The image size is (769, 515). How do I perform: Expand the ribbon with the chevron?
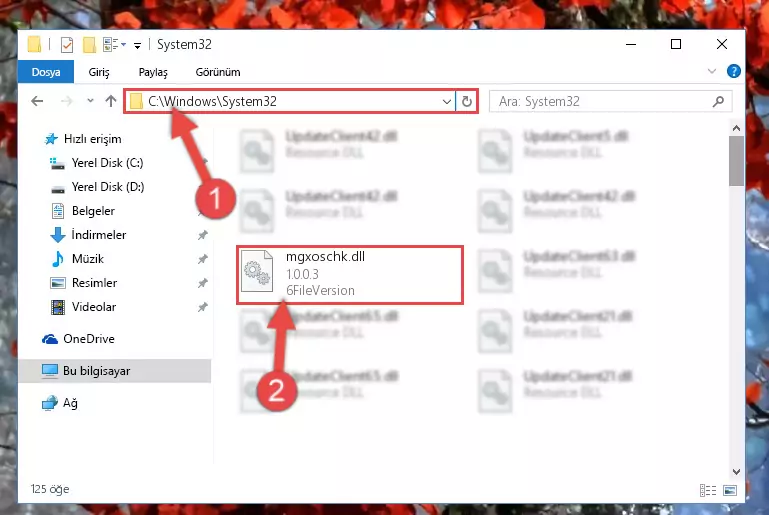point(712,72)
